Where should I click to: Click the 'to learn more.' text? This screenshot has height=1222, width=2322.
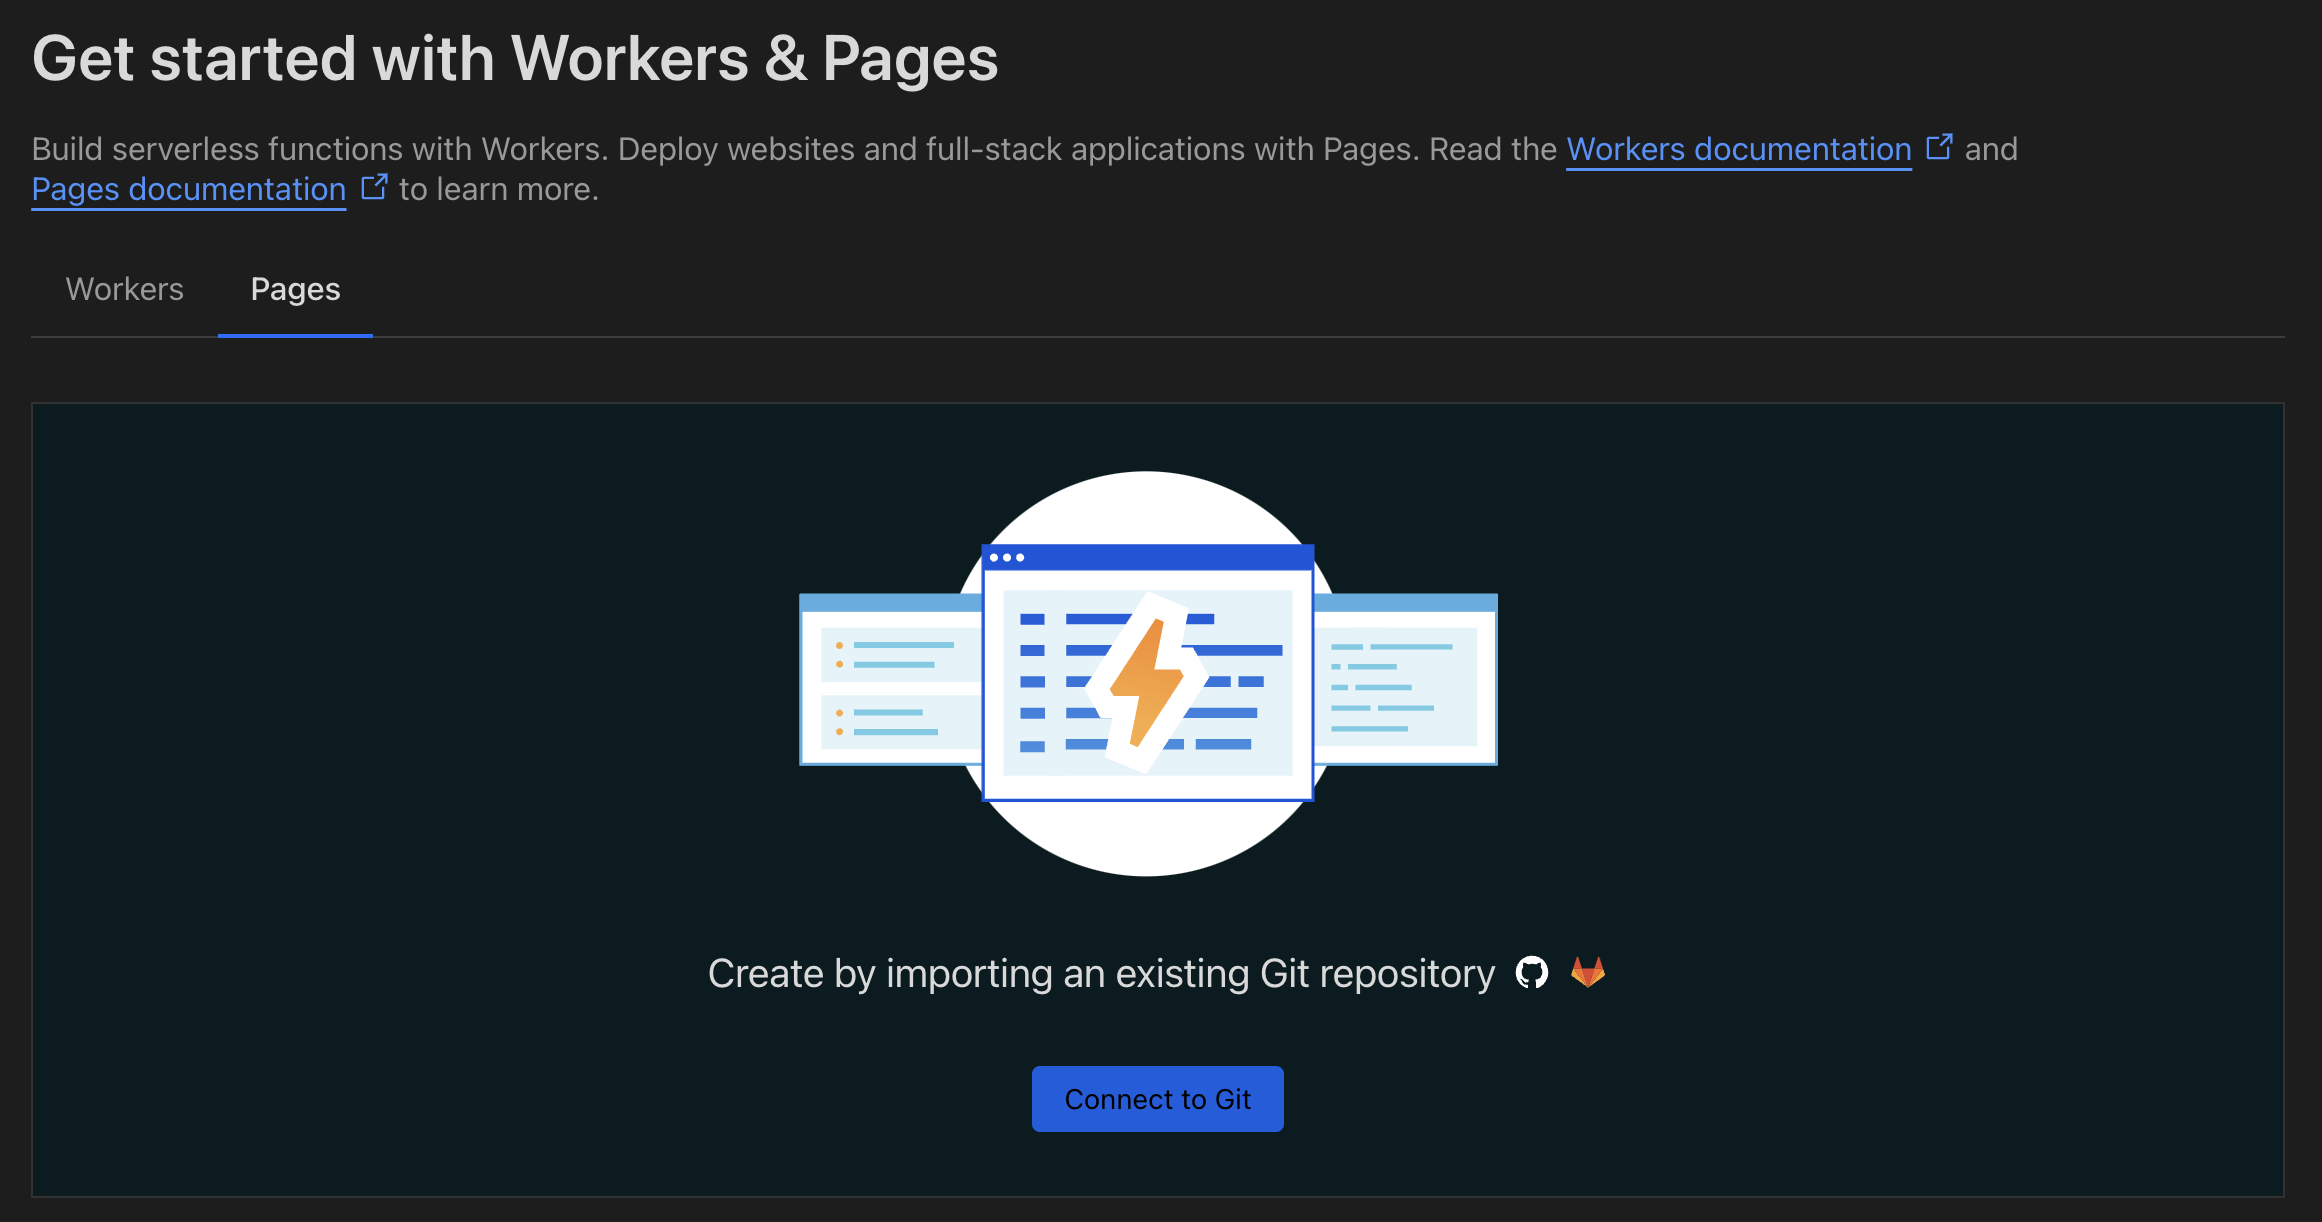[x=498, y=189]
